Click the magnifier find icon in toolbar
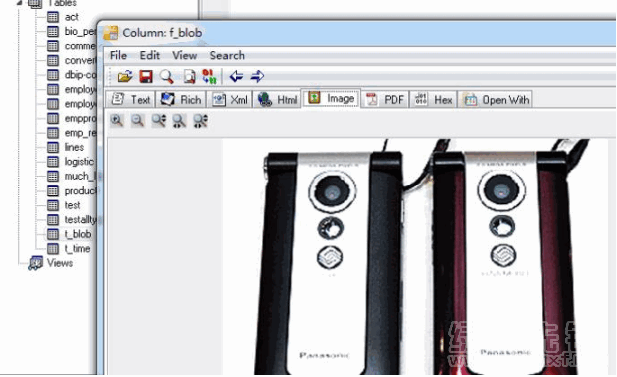 click(166, 76)
